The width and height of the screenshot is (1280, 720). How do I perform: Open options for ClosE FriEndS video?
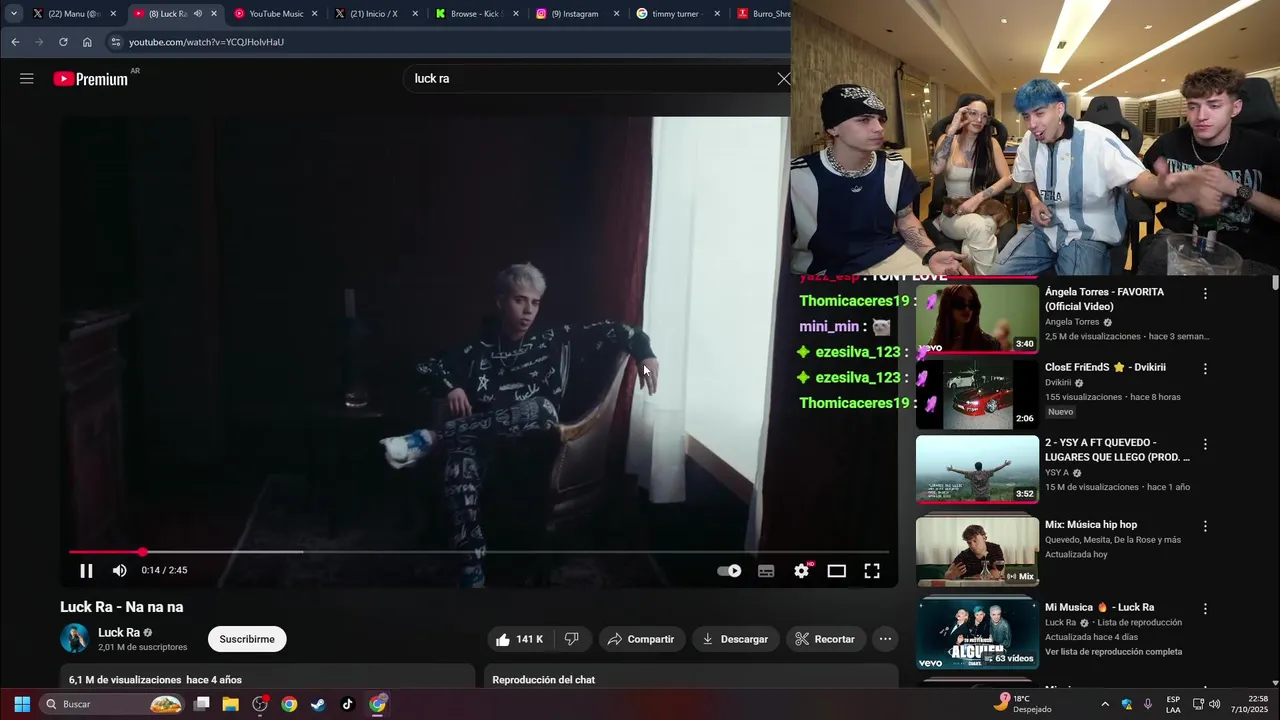[x=1205, y=369]
